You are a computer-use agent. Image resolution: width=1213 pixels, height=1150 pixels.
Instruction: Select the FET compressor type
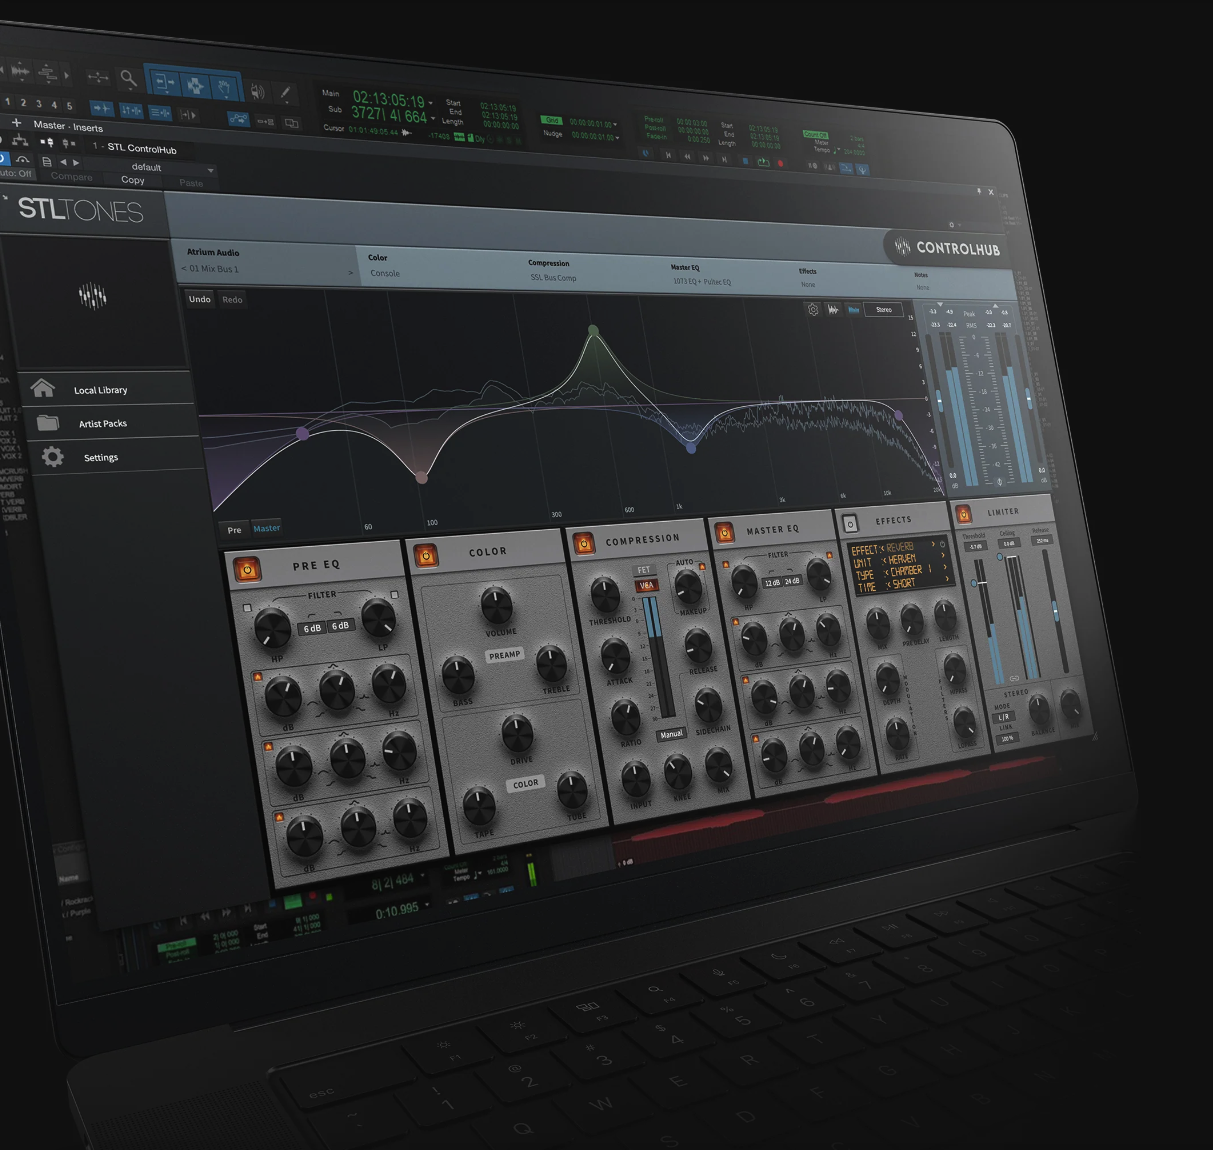(645, 570)
